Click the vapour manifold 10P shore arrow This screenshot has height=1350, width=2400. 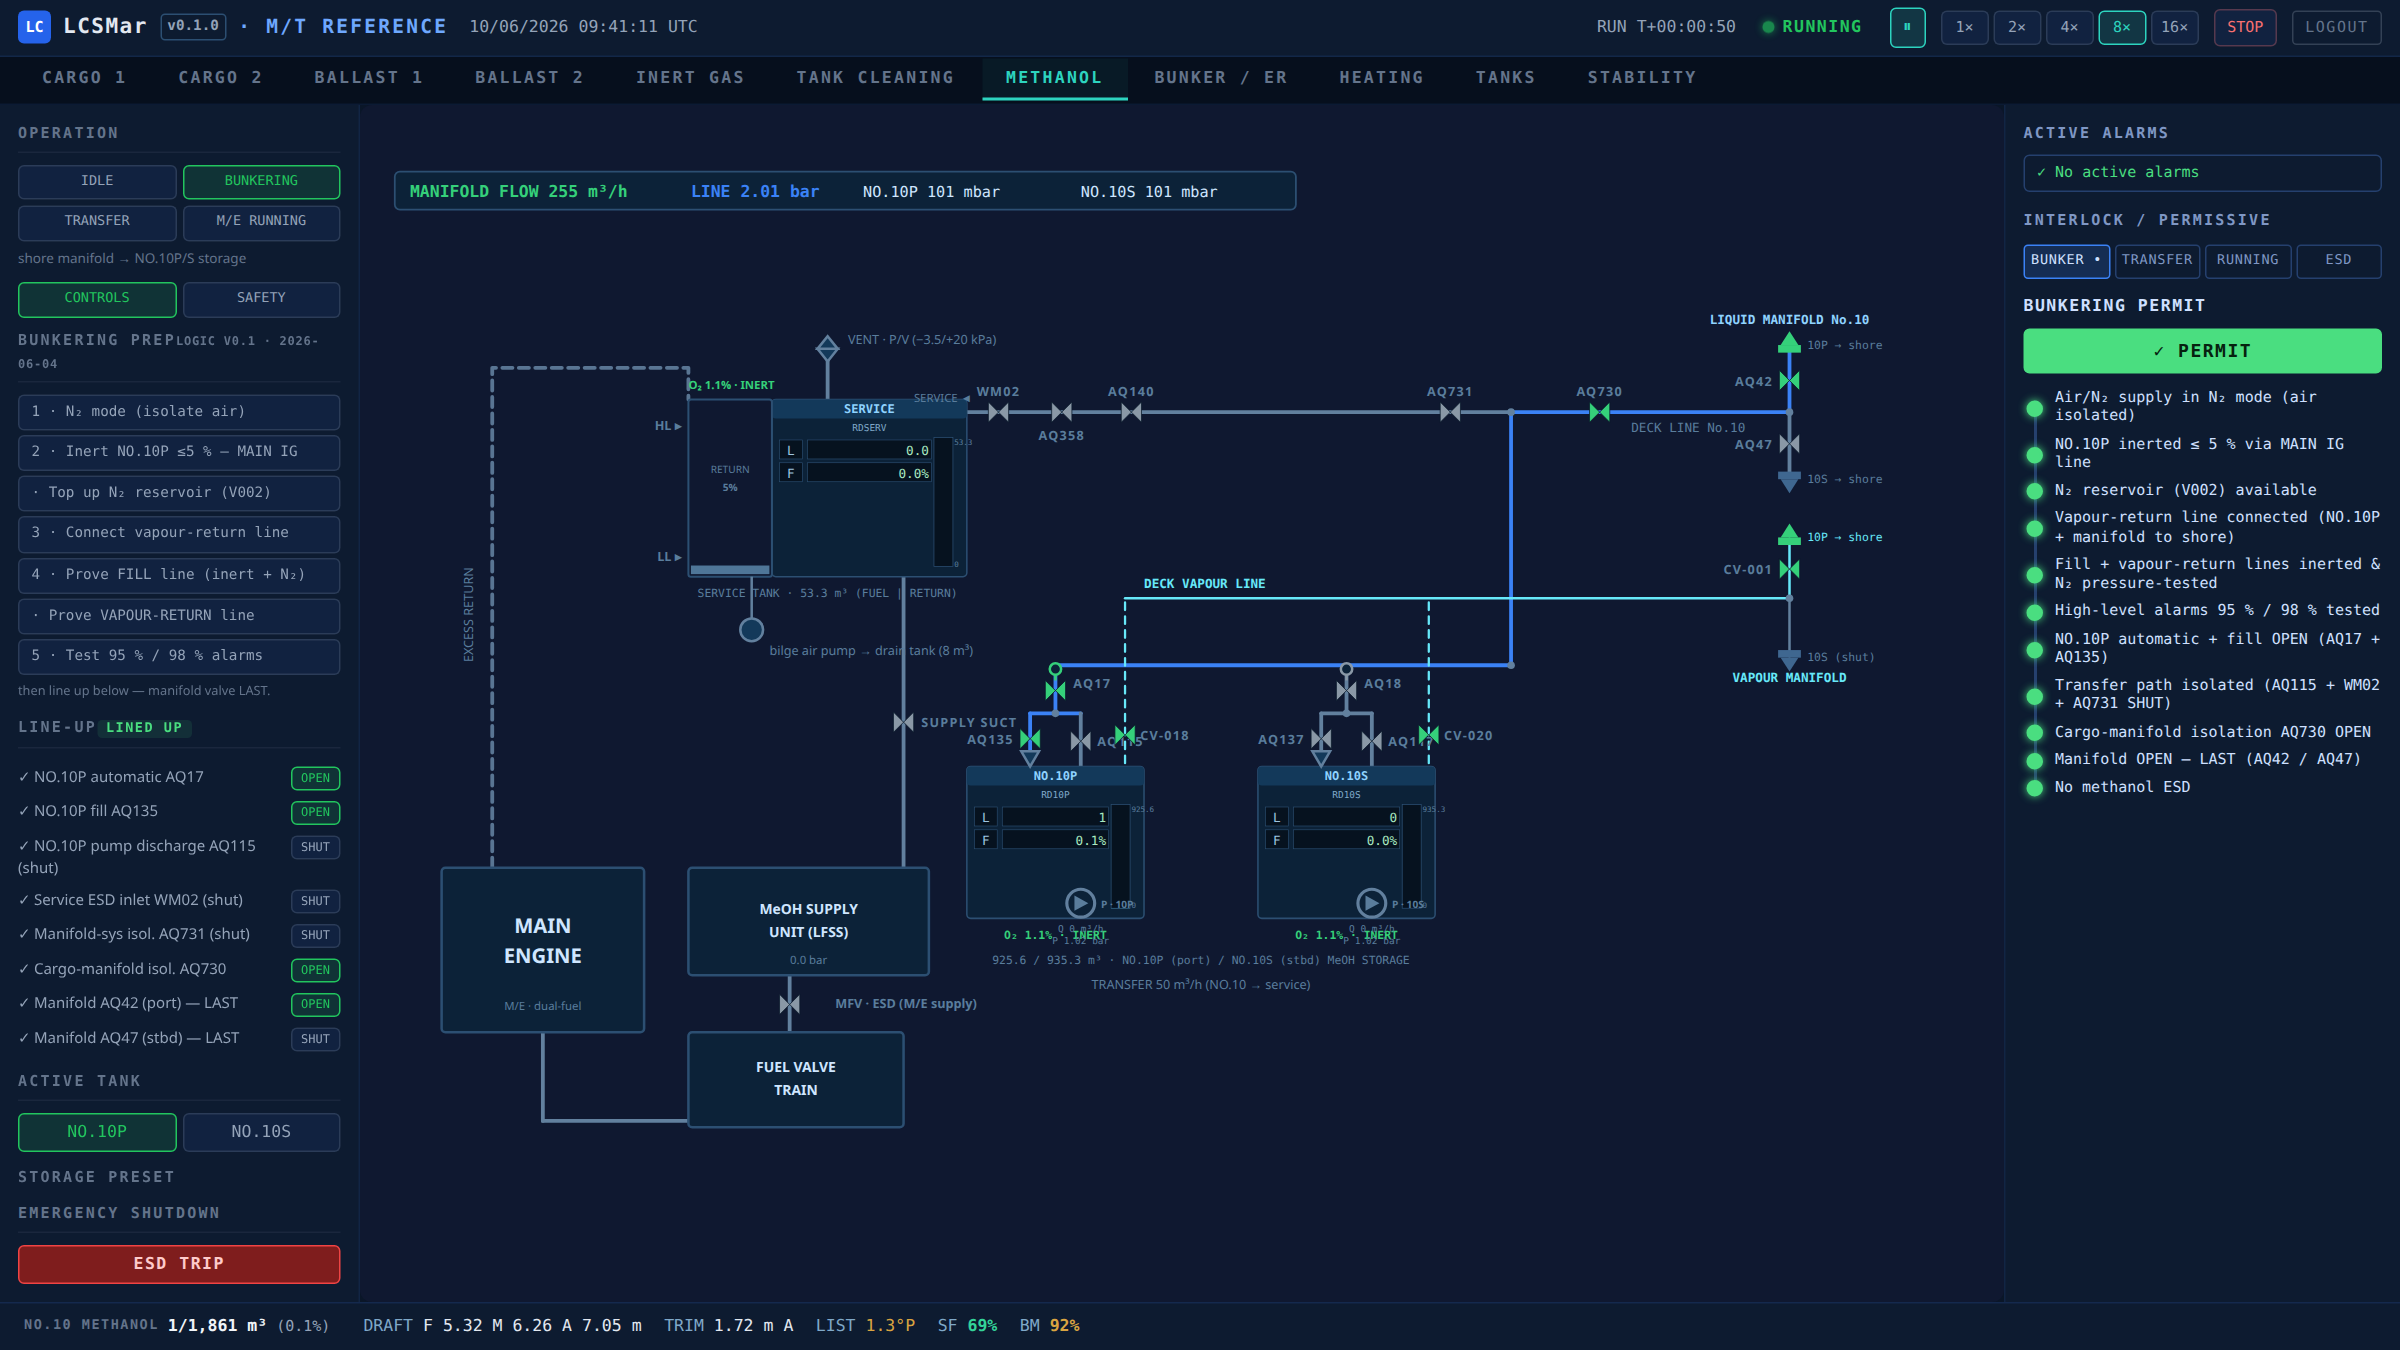1789,535
